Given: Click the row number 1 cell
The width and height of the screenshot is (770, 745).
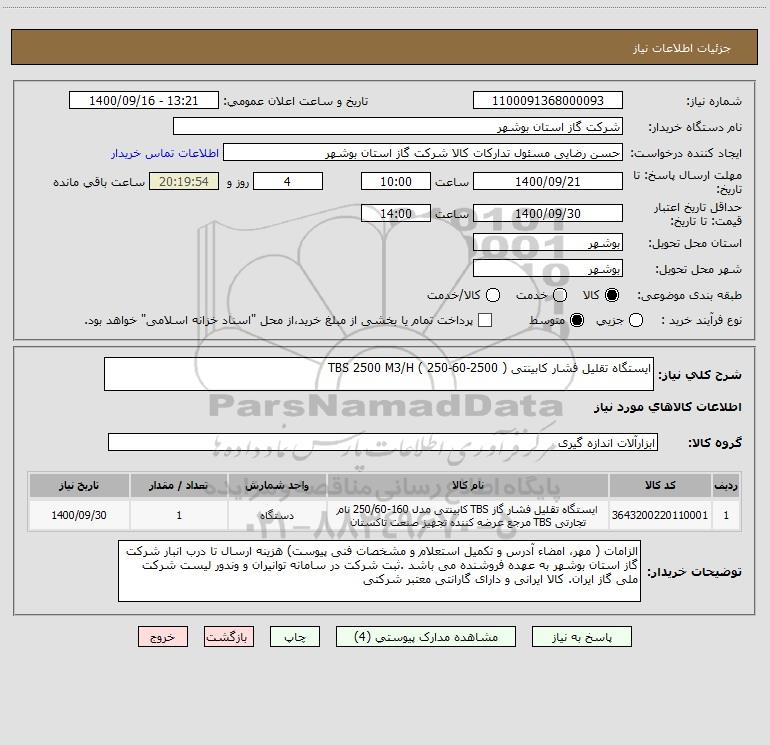Looking at the screenshot, I should (x=726, y=515).
